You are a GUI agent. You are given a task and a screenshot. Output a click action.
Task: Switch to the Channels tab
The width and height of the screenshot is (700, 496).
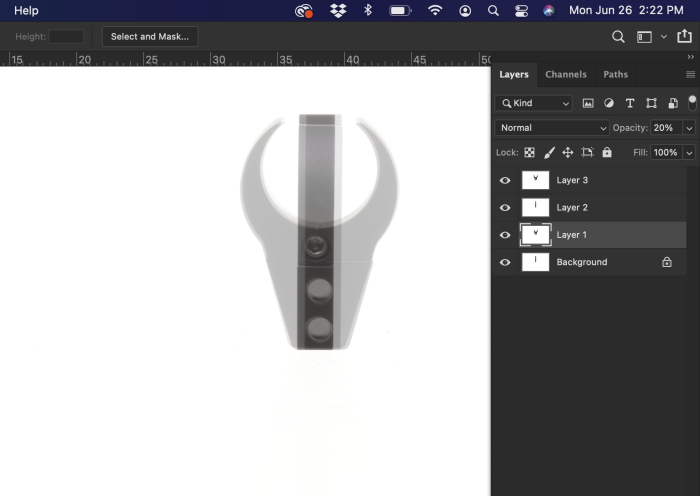click(566, 75)
